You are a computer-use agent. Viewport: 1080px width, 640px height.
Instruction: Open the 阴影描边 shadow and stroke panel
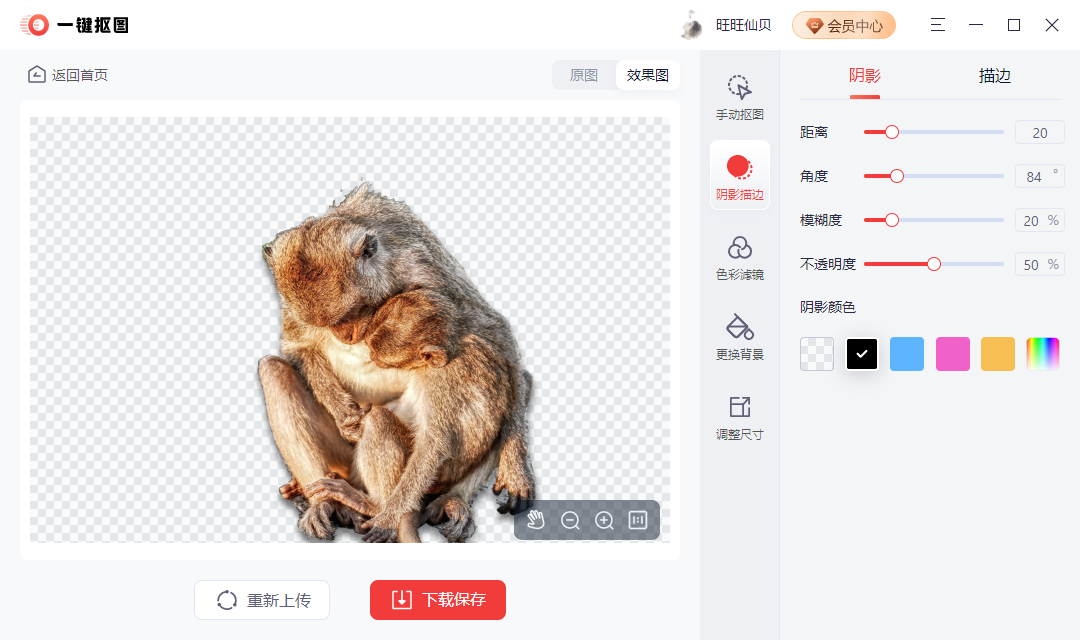739,175
